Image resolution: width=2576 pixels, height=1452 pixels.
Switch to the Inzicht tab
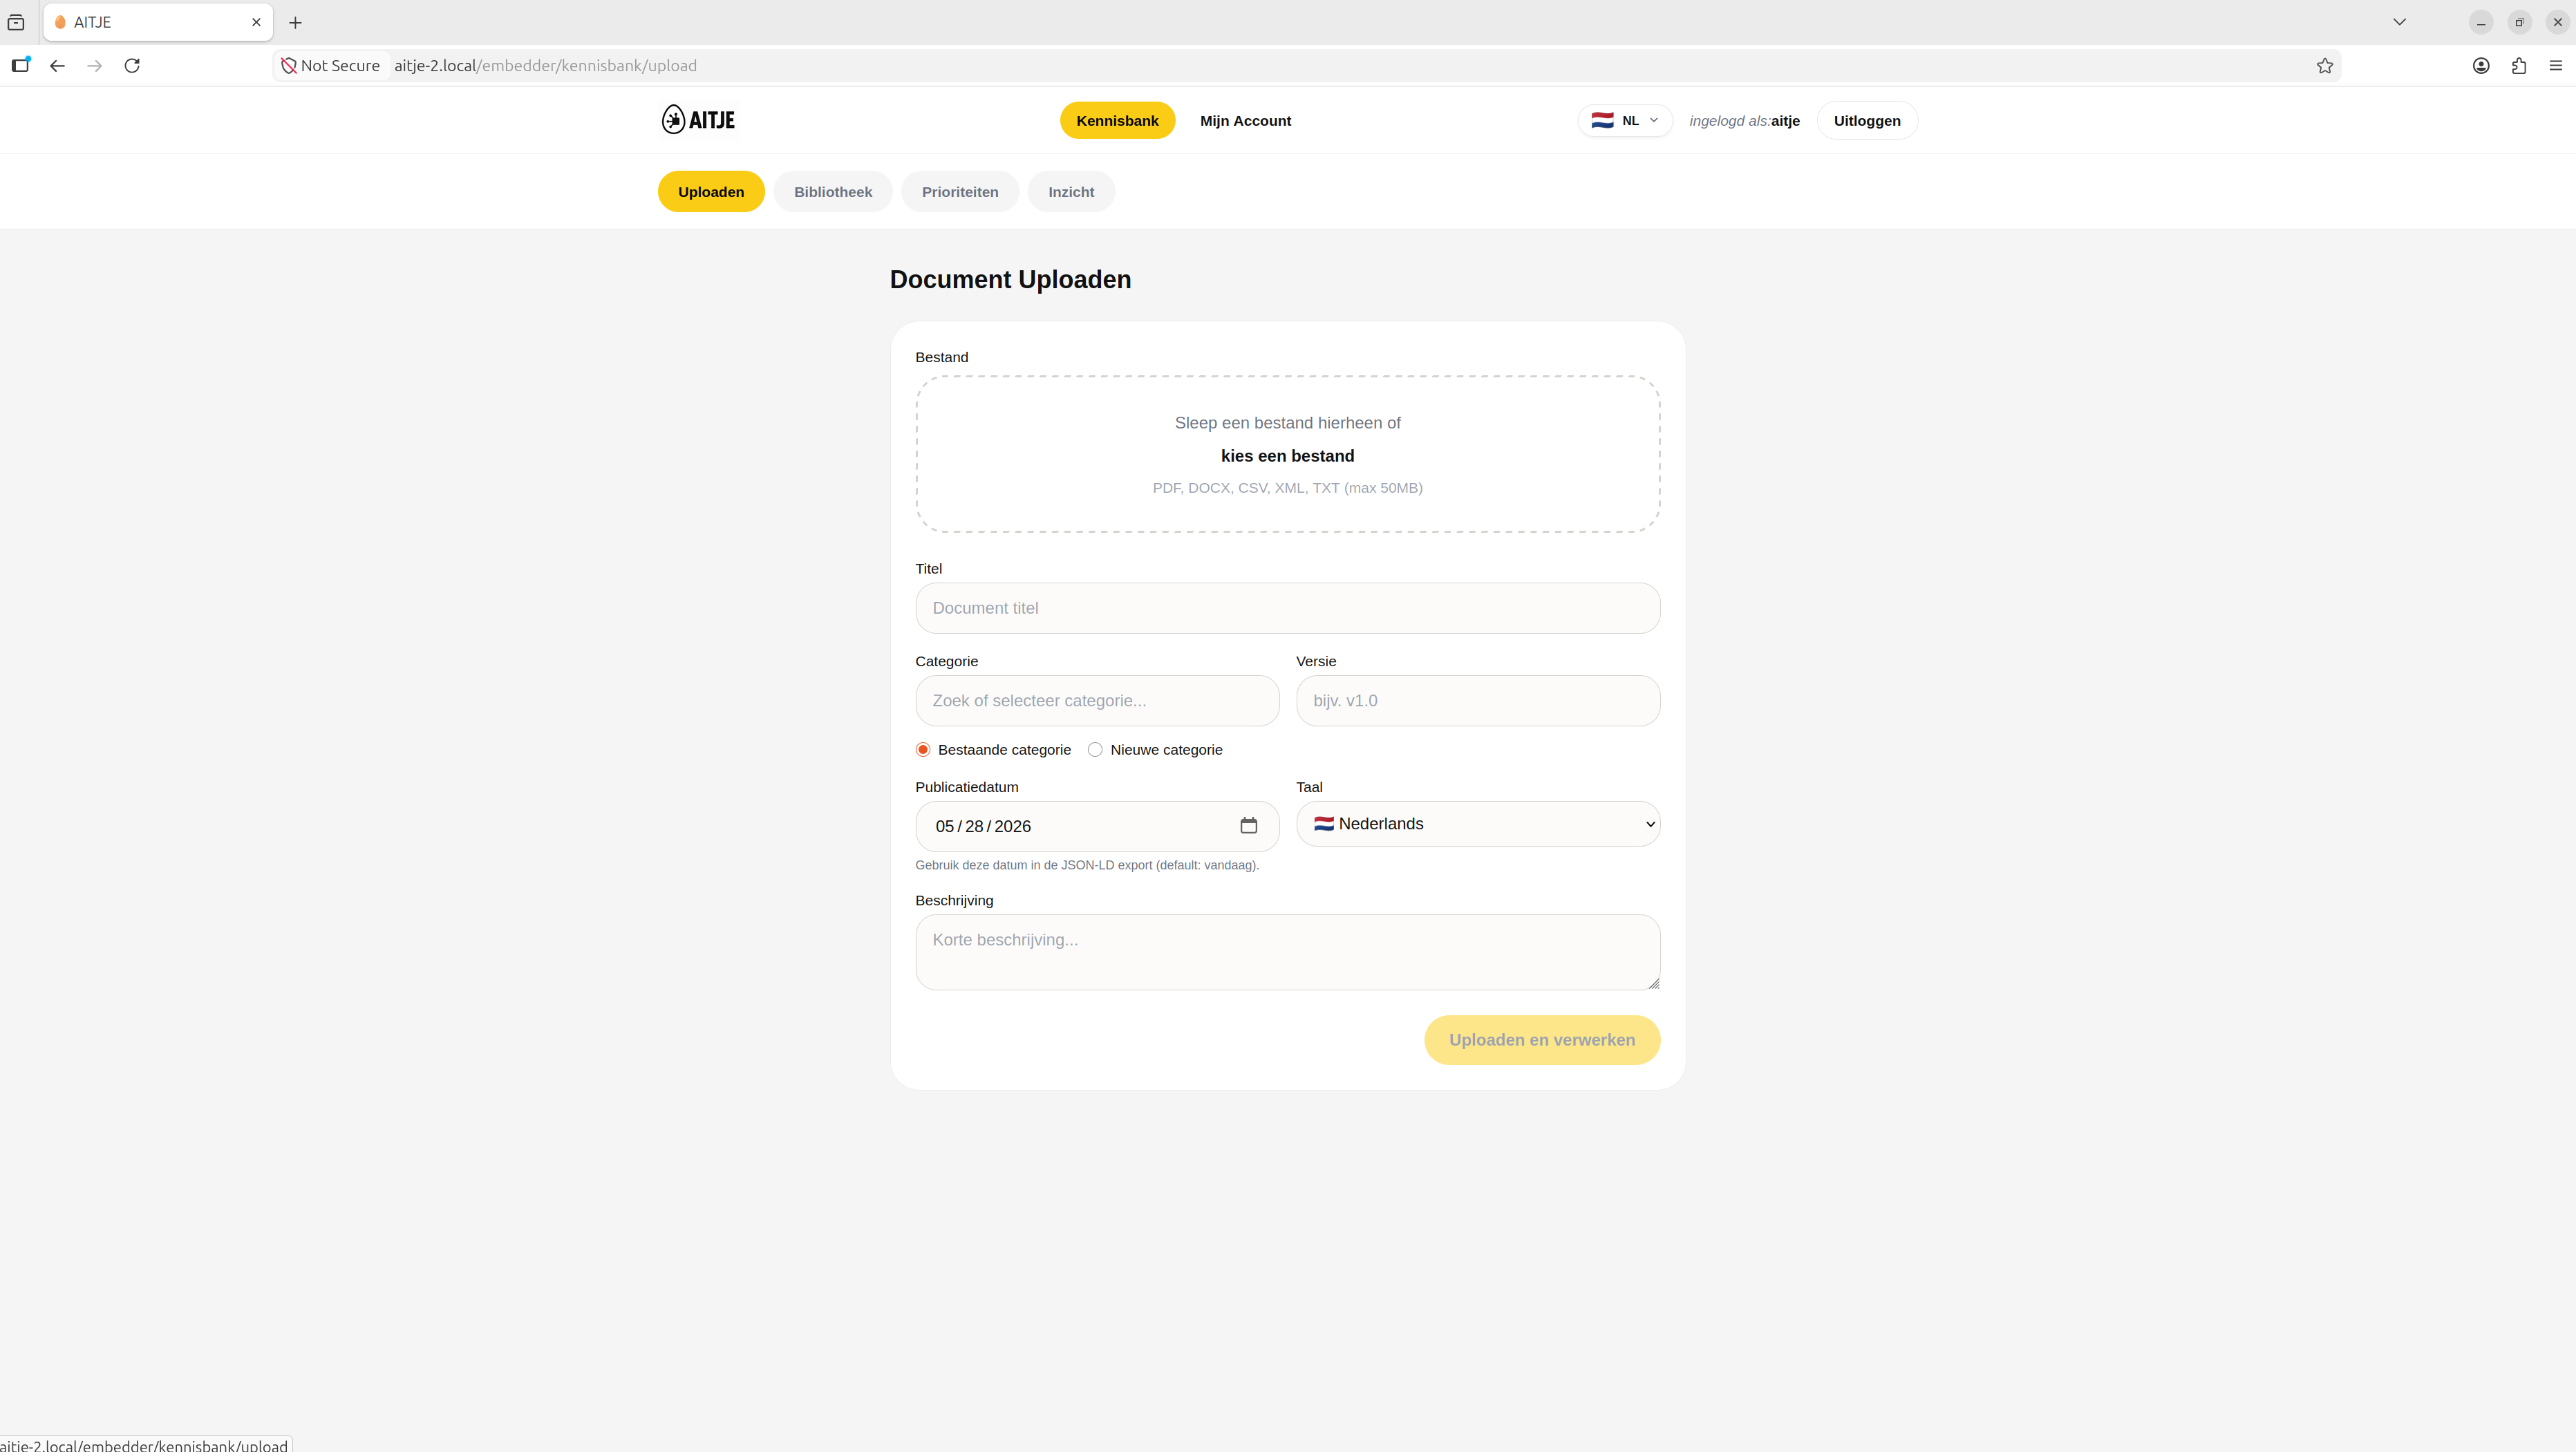pos(1071,191)
